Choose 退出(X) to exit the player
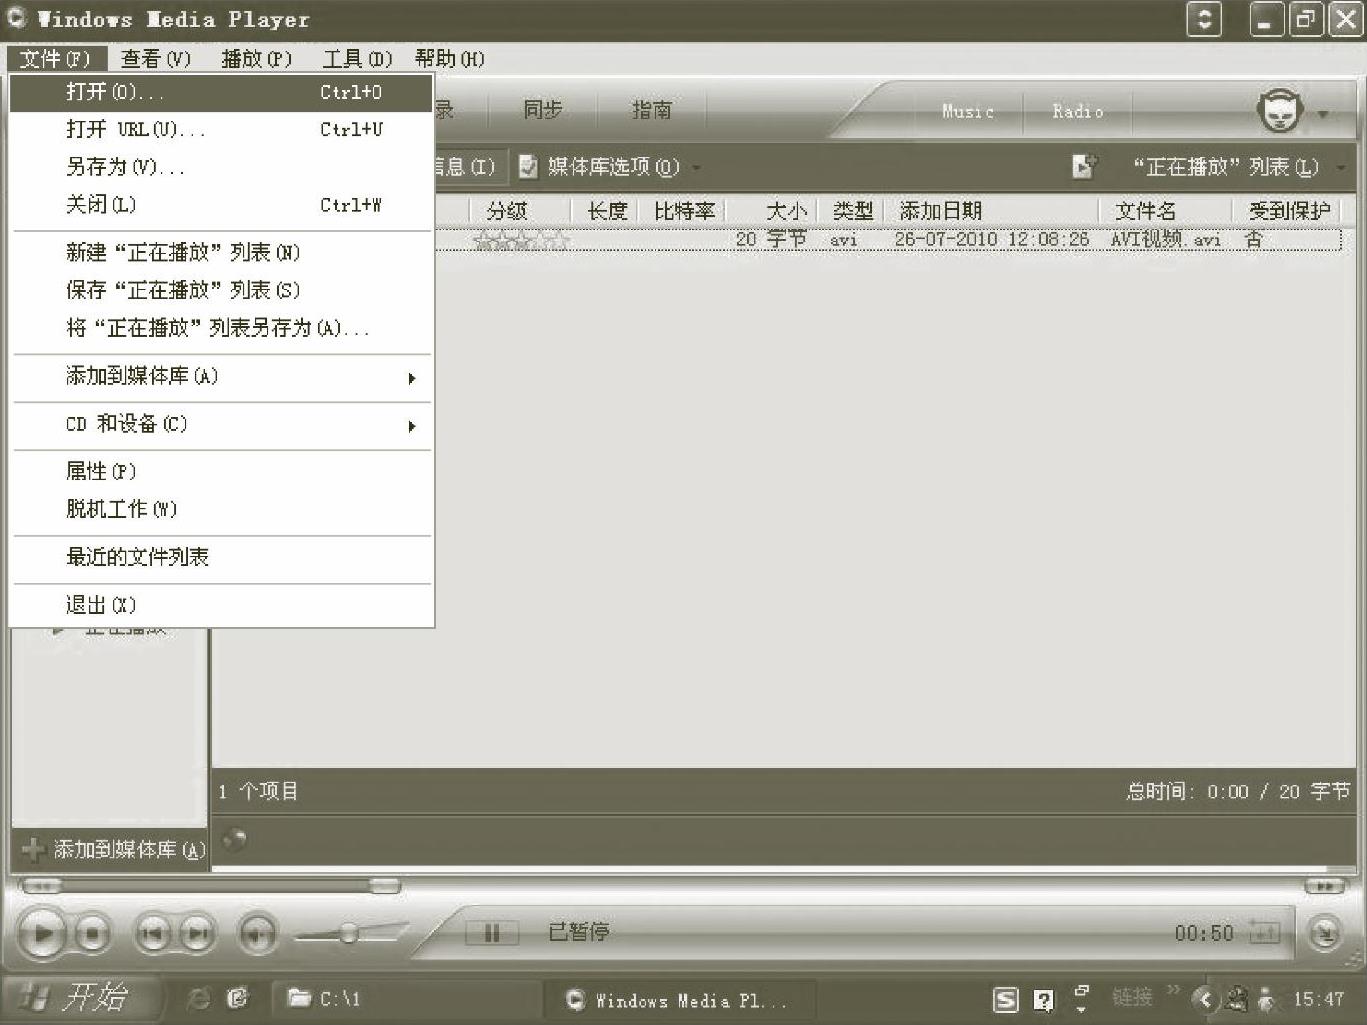The height and width of the screenshot is (1025, 1367). 221,606
